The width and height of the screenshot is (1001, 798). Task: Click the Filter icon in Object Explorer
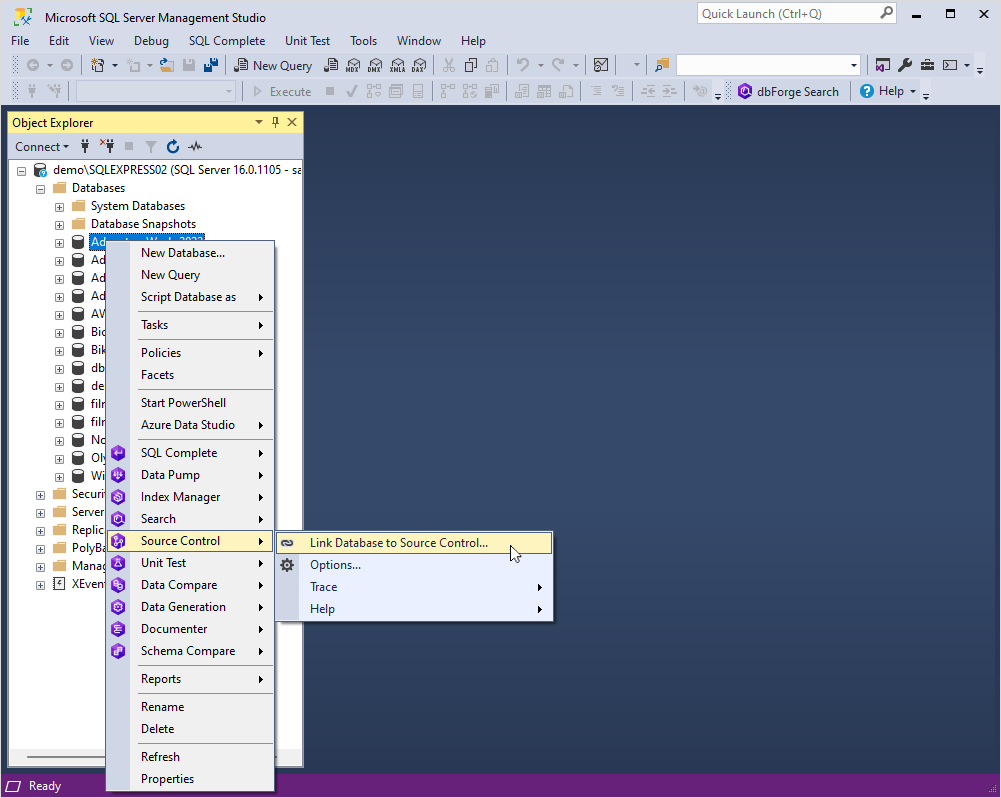click(151, 146)
